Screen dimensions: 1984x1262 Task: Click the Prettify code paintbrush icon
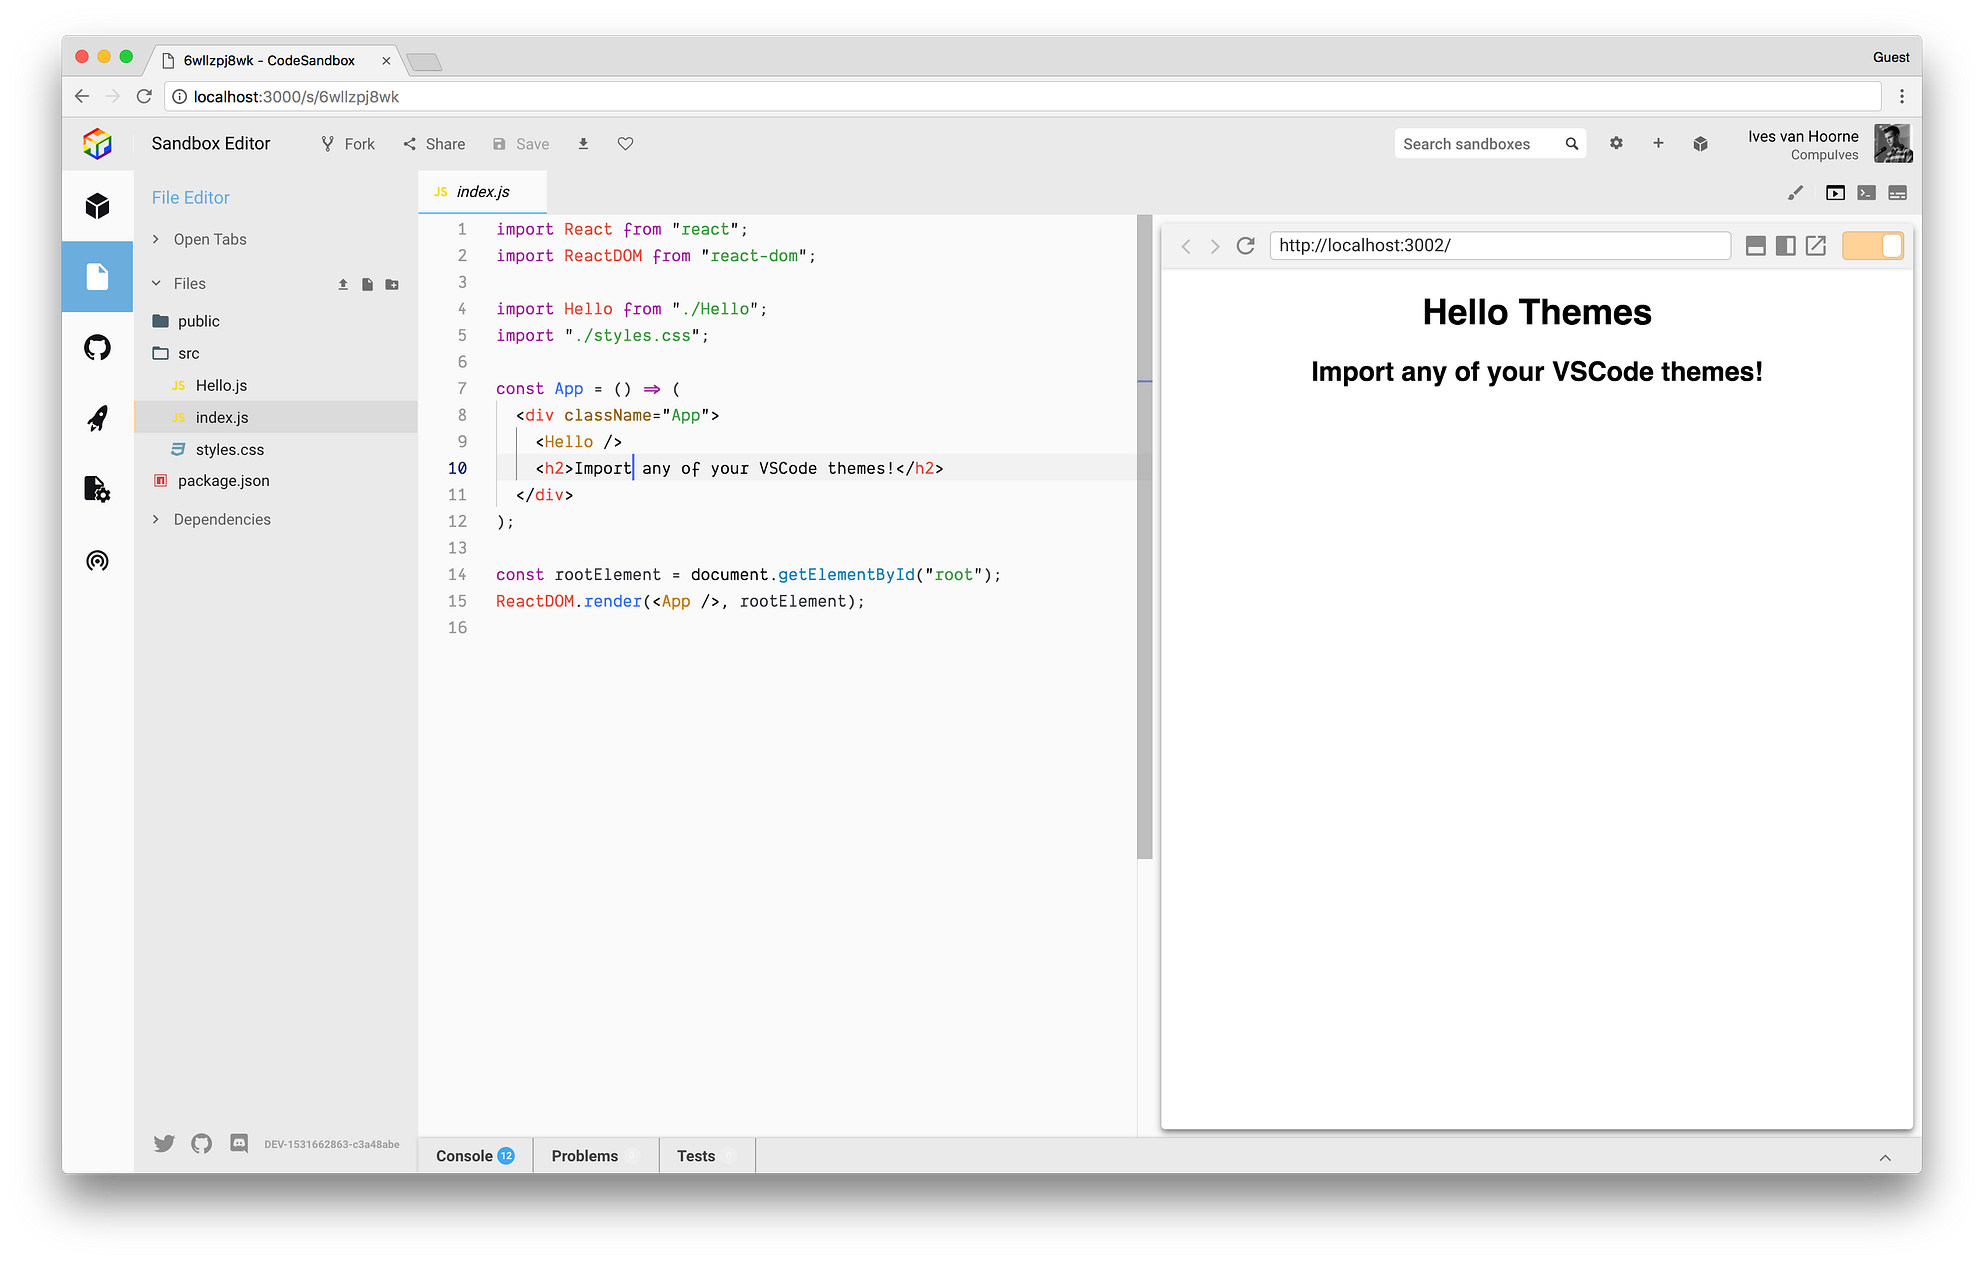(1796, 192)
